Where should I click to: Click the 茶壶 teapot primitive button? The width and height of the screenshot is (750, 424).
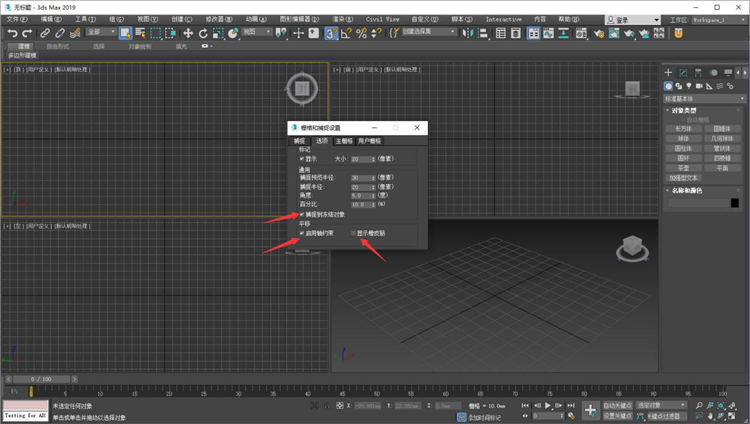point(683,168)
